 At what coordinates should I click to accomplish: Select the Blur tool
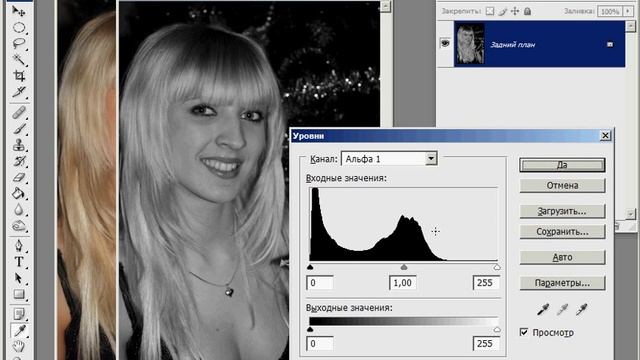click(19, 210)
